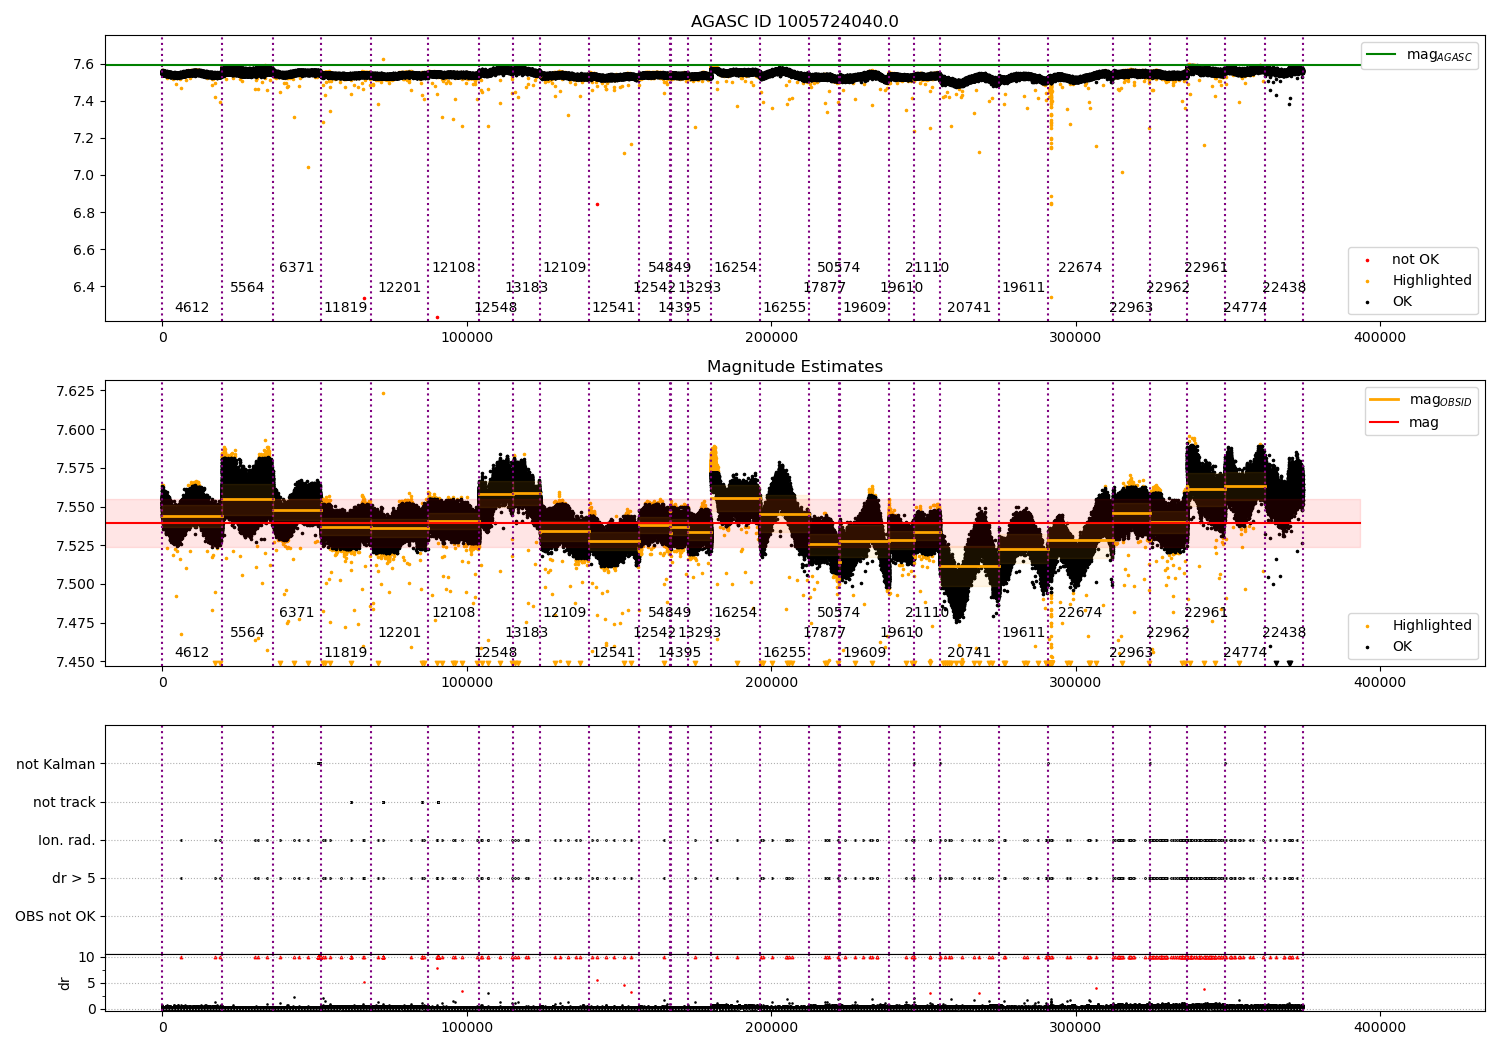
Task: Click obsid label 5564 in the top plot
Action: 247,287
